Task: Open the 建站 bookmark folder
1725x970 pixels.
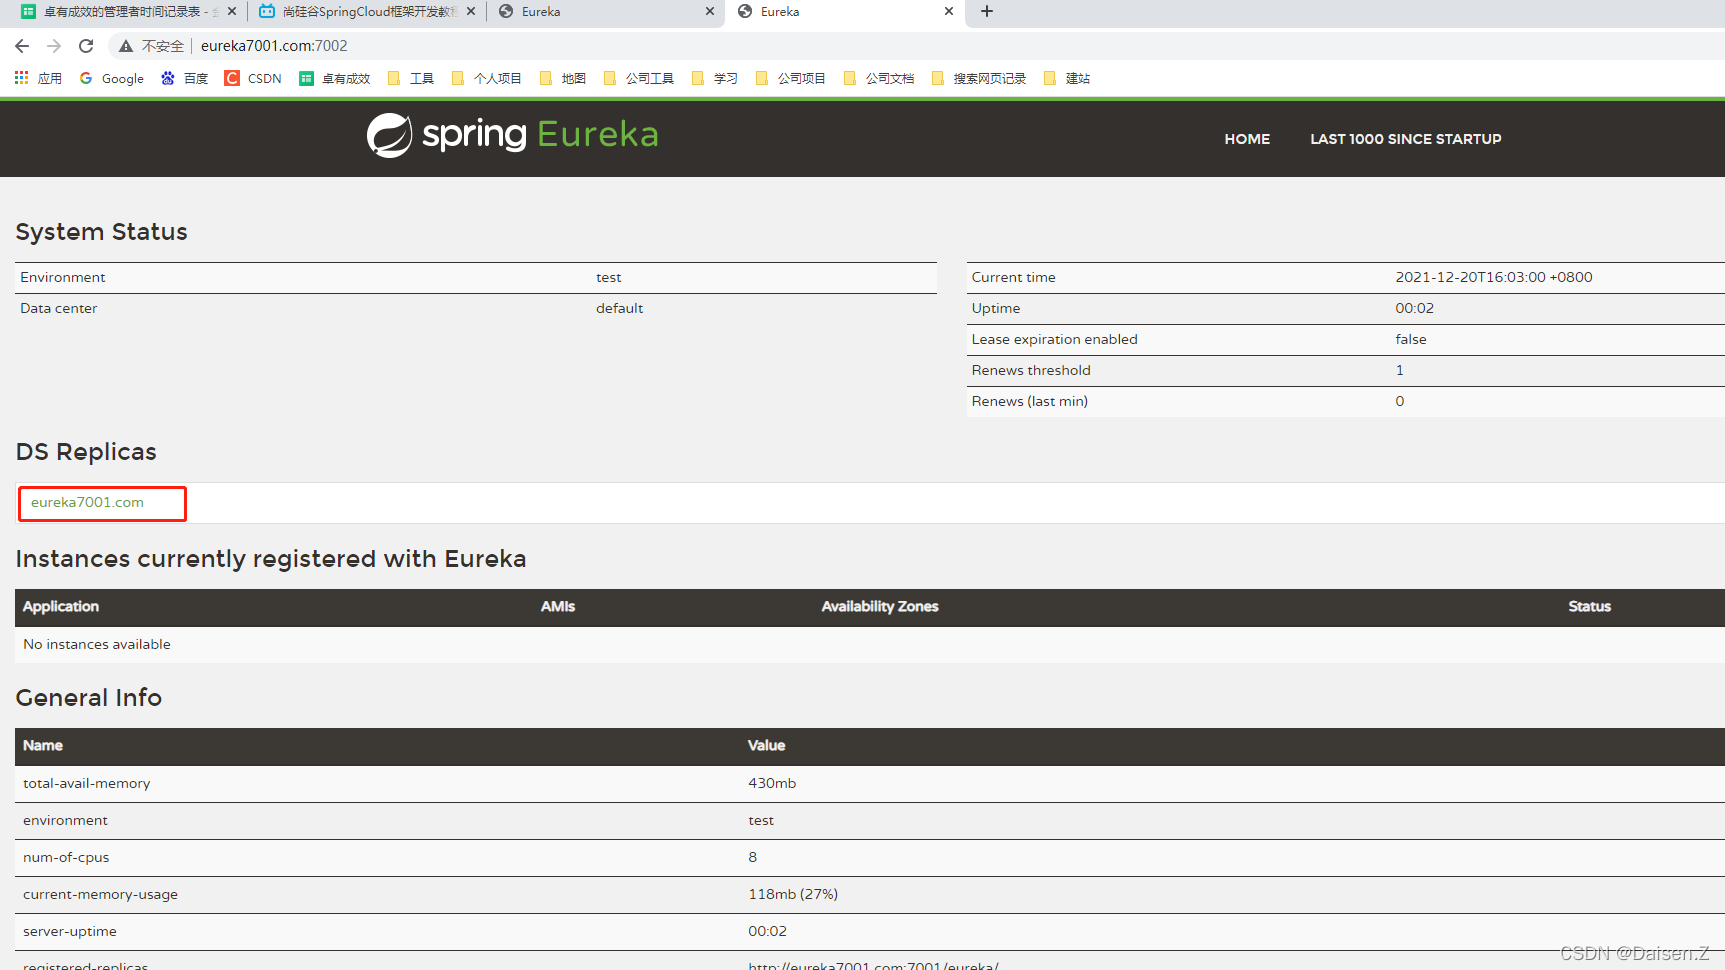Action: click(1067, 78)
